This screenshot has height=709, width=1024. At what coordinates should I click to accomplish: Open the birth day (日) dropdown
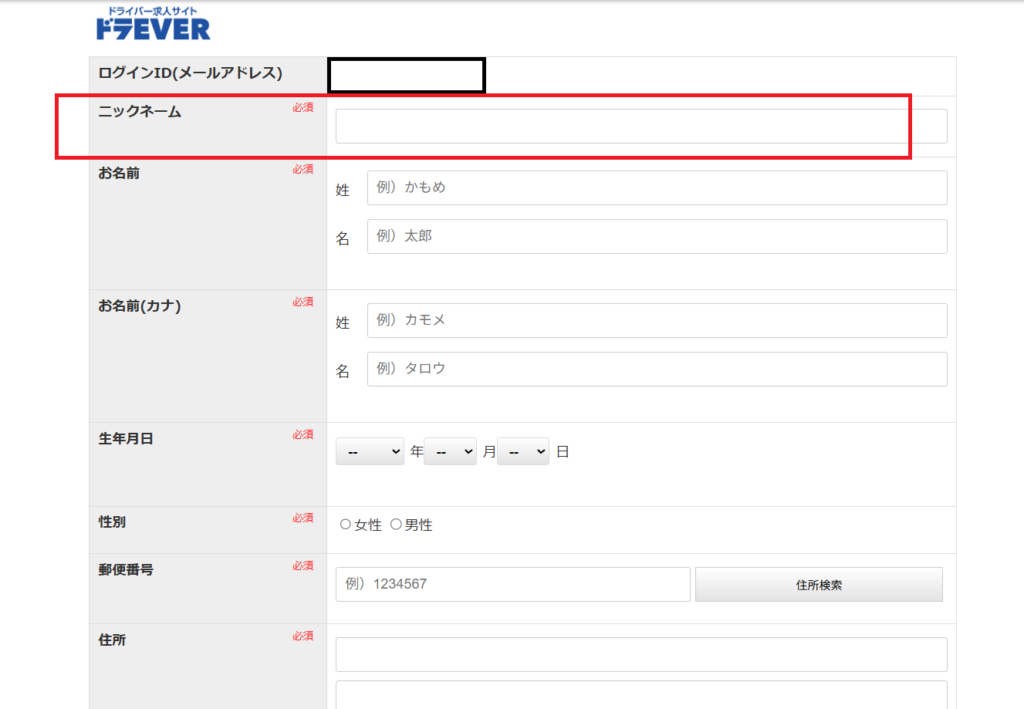tap(523, 452)
